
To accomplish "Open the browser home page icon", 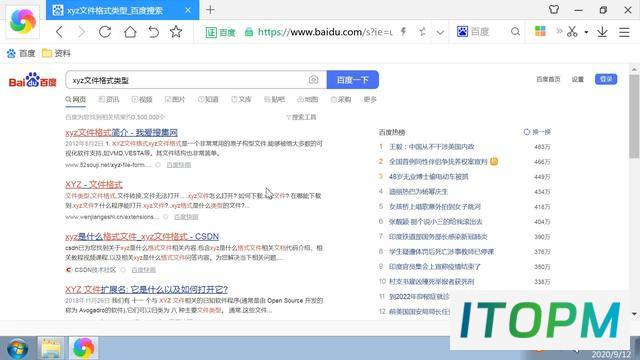I will click(130, 31).
